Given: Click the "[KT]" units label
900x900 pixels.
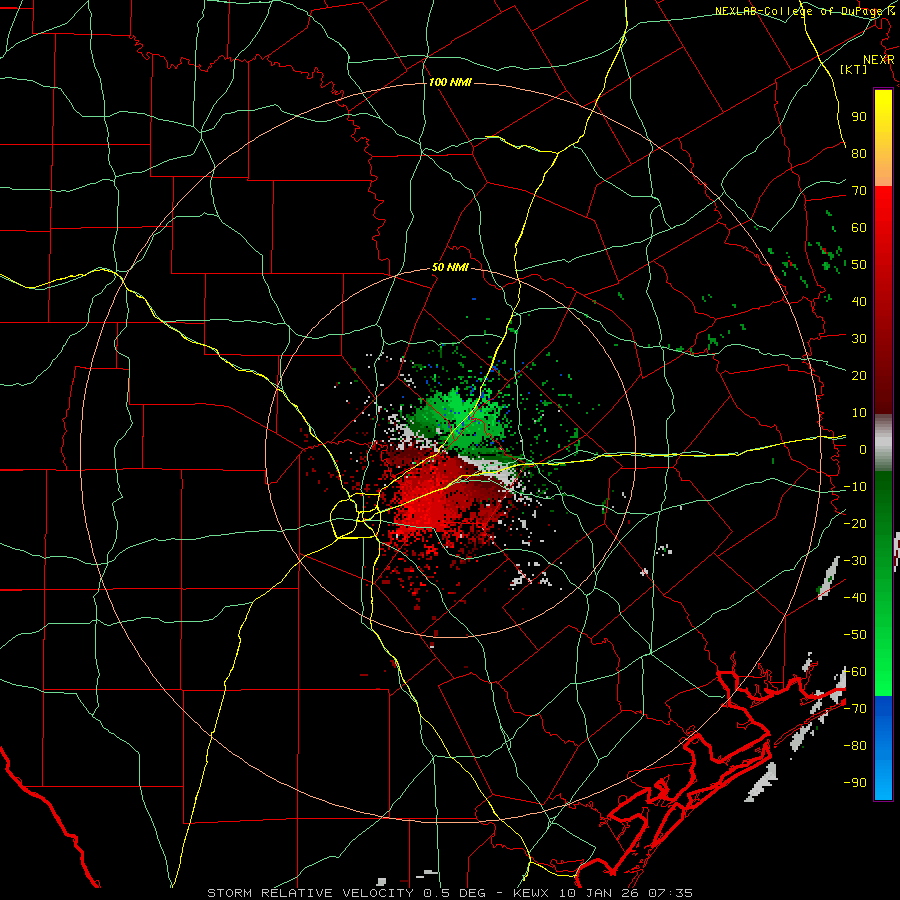Looking at the screenshot, I should click(x=853, y=69).
